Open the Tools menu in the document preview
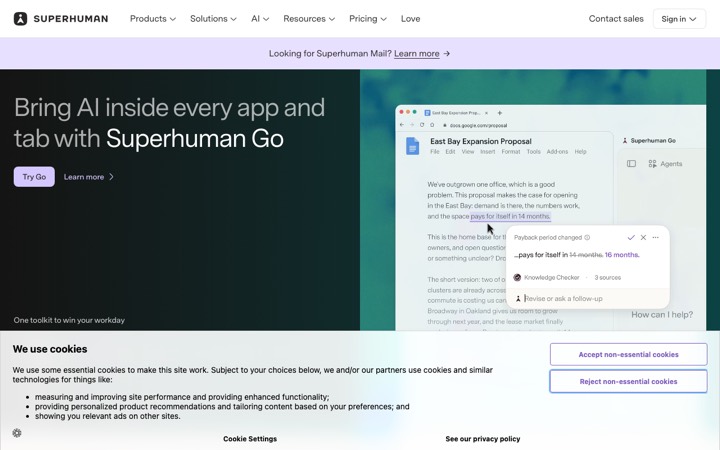720x450 pixels. click(x=534, y=152)
